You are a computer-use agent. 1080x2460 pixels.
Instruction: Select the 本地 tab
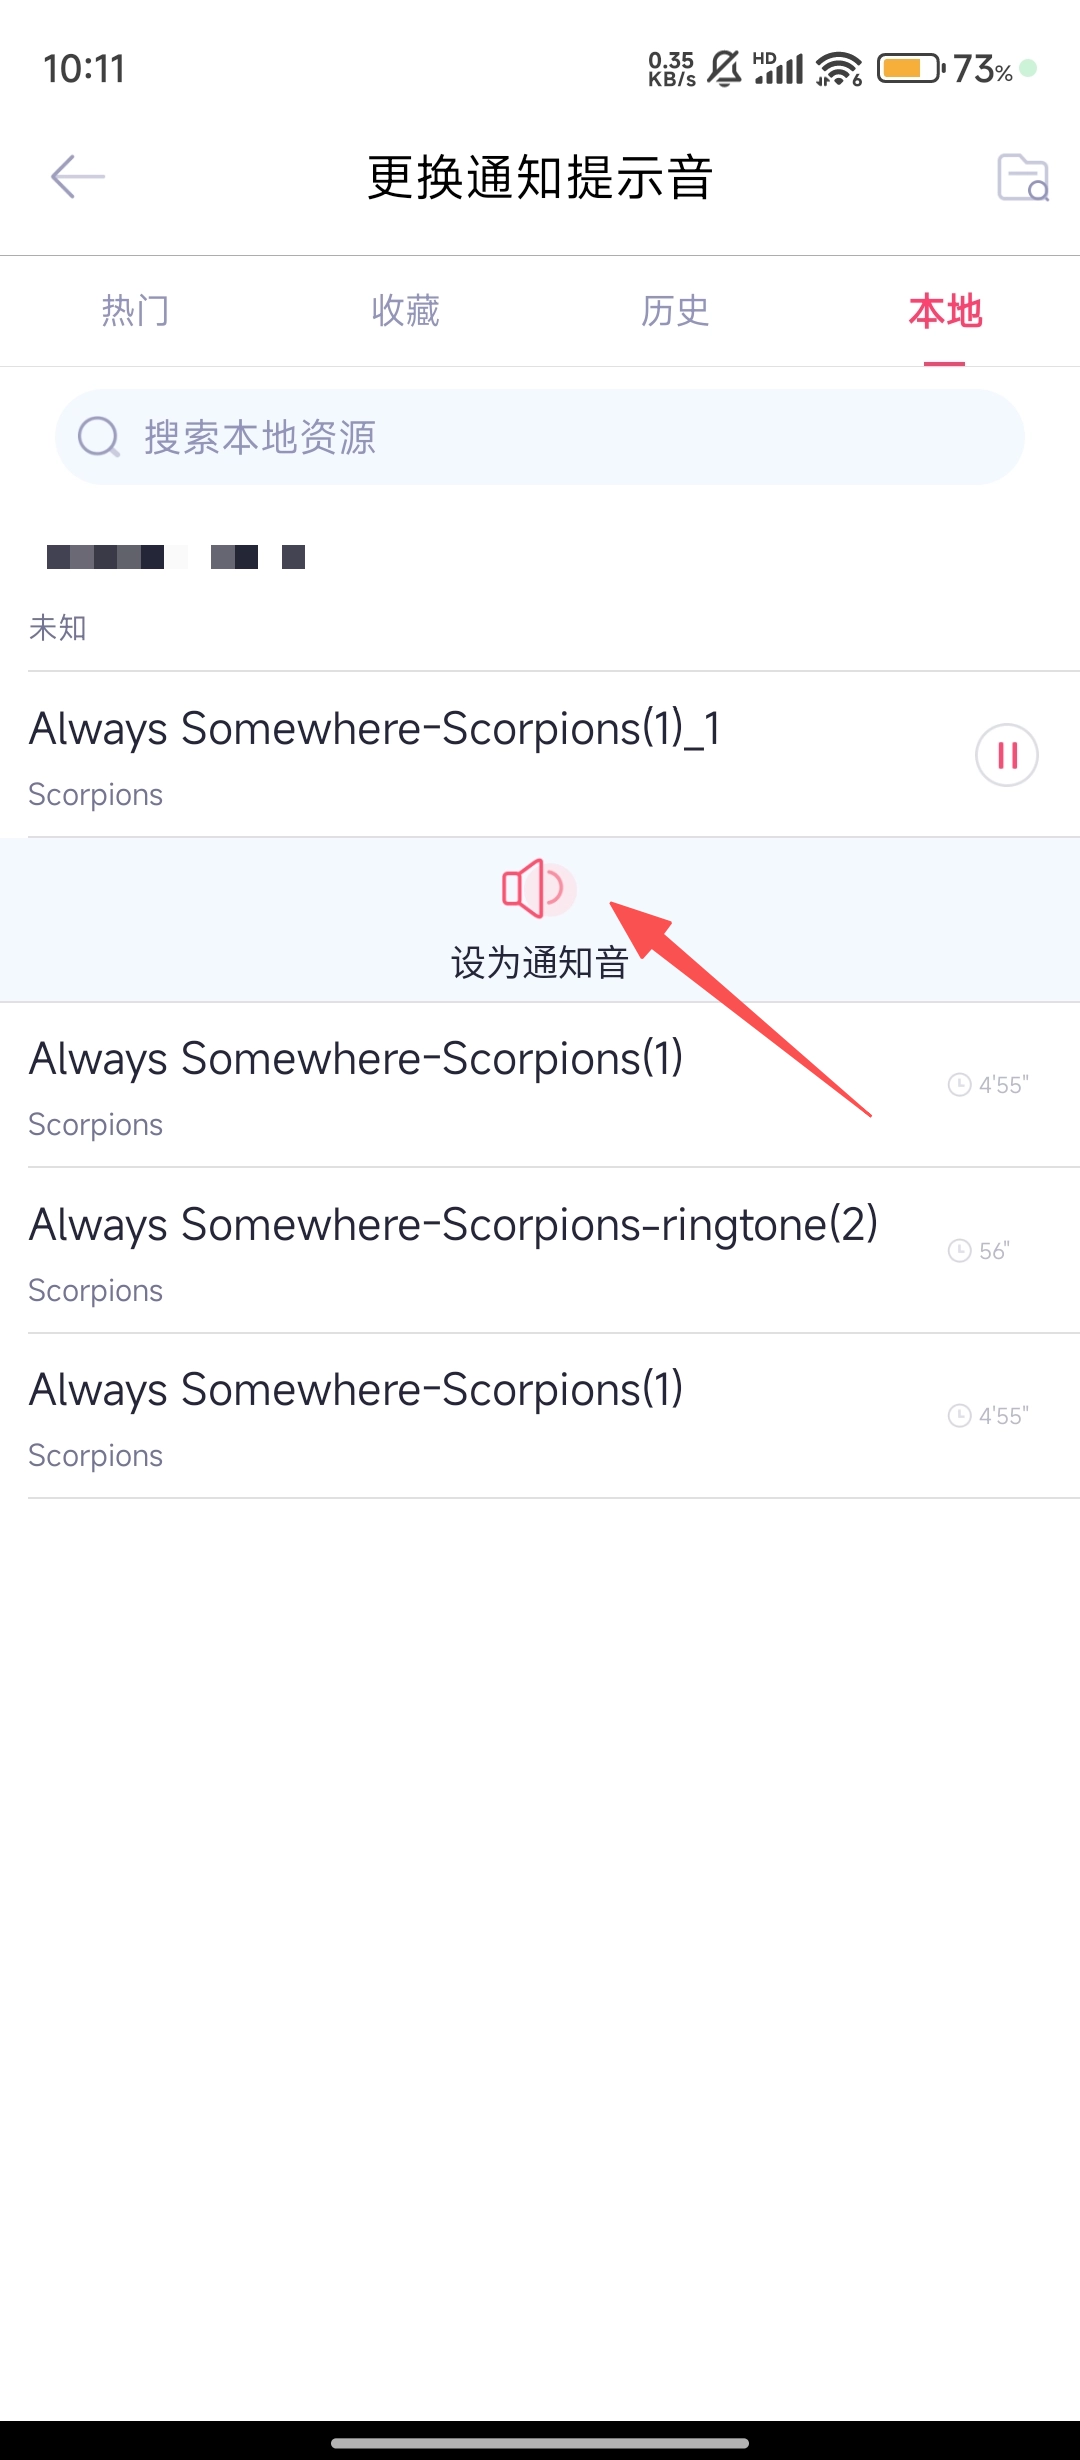pyautogui.click(x=945, y=311)
